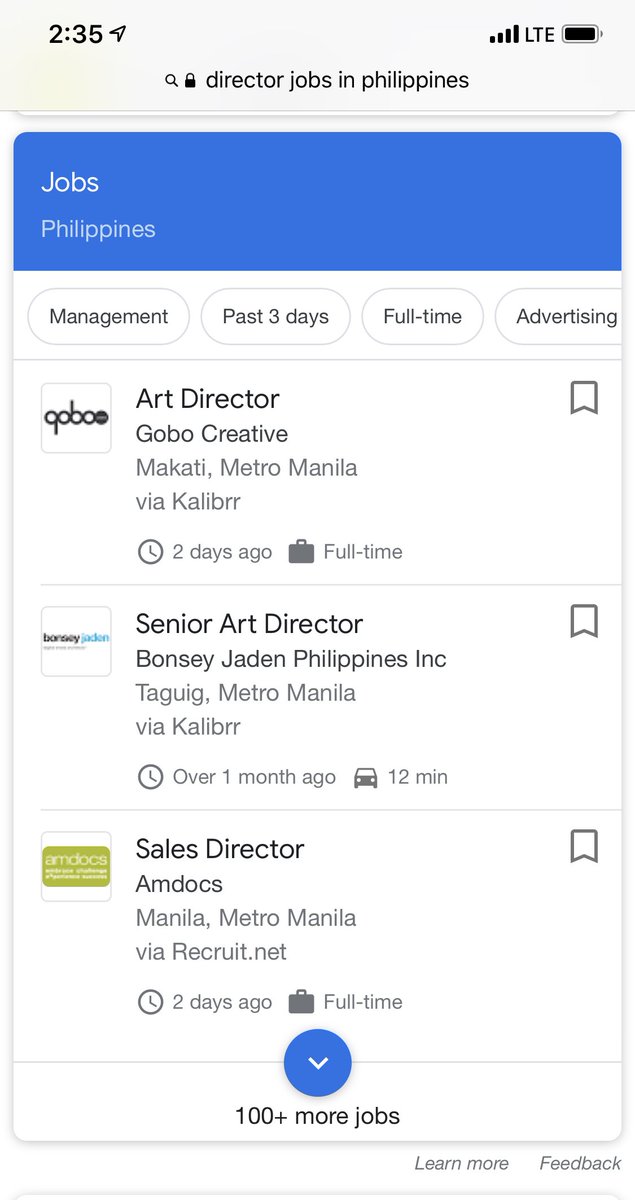Bookmark the Sales Director job at Amdocs
The image size is (635, 1200).
point(584,846)
